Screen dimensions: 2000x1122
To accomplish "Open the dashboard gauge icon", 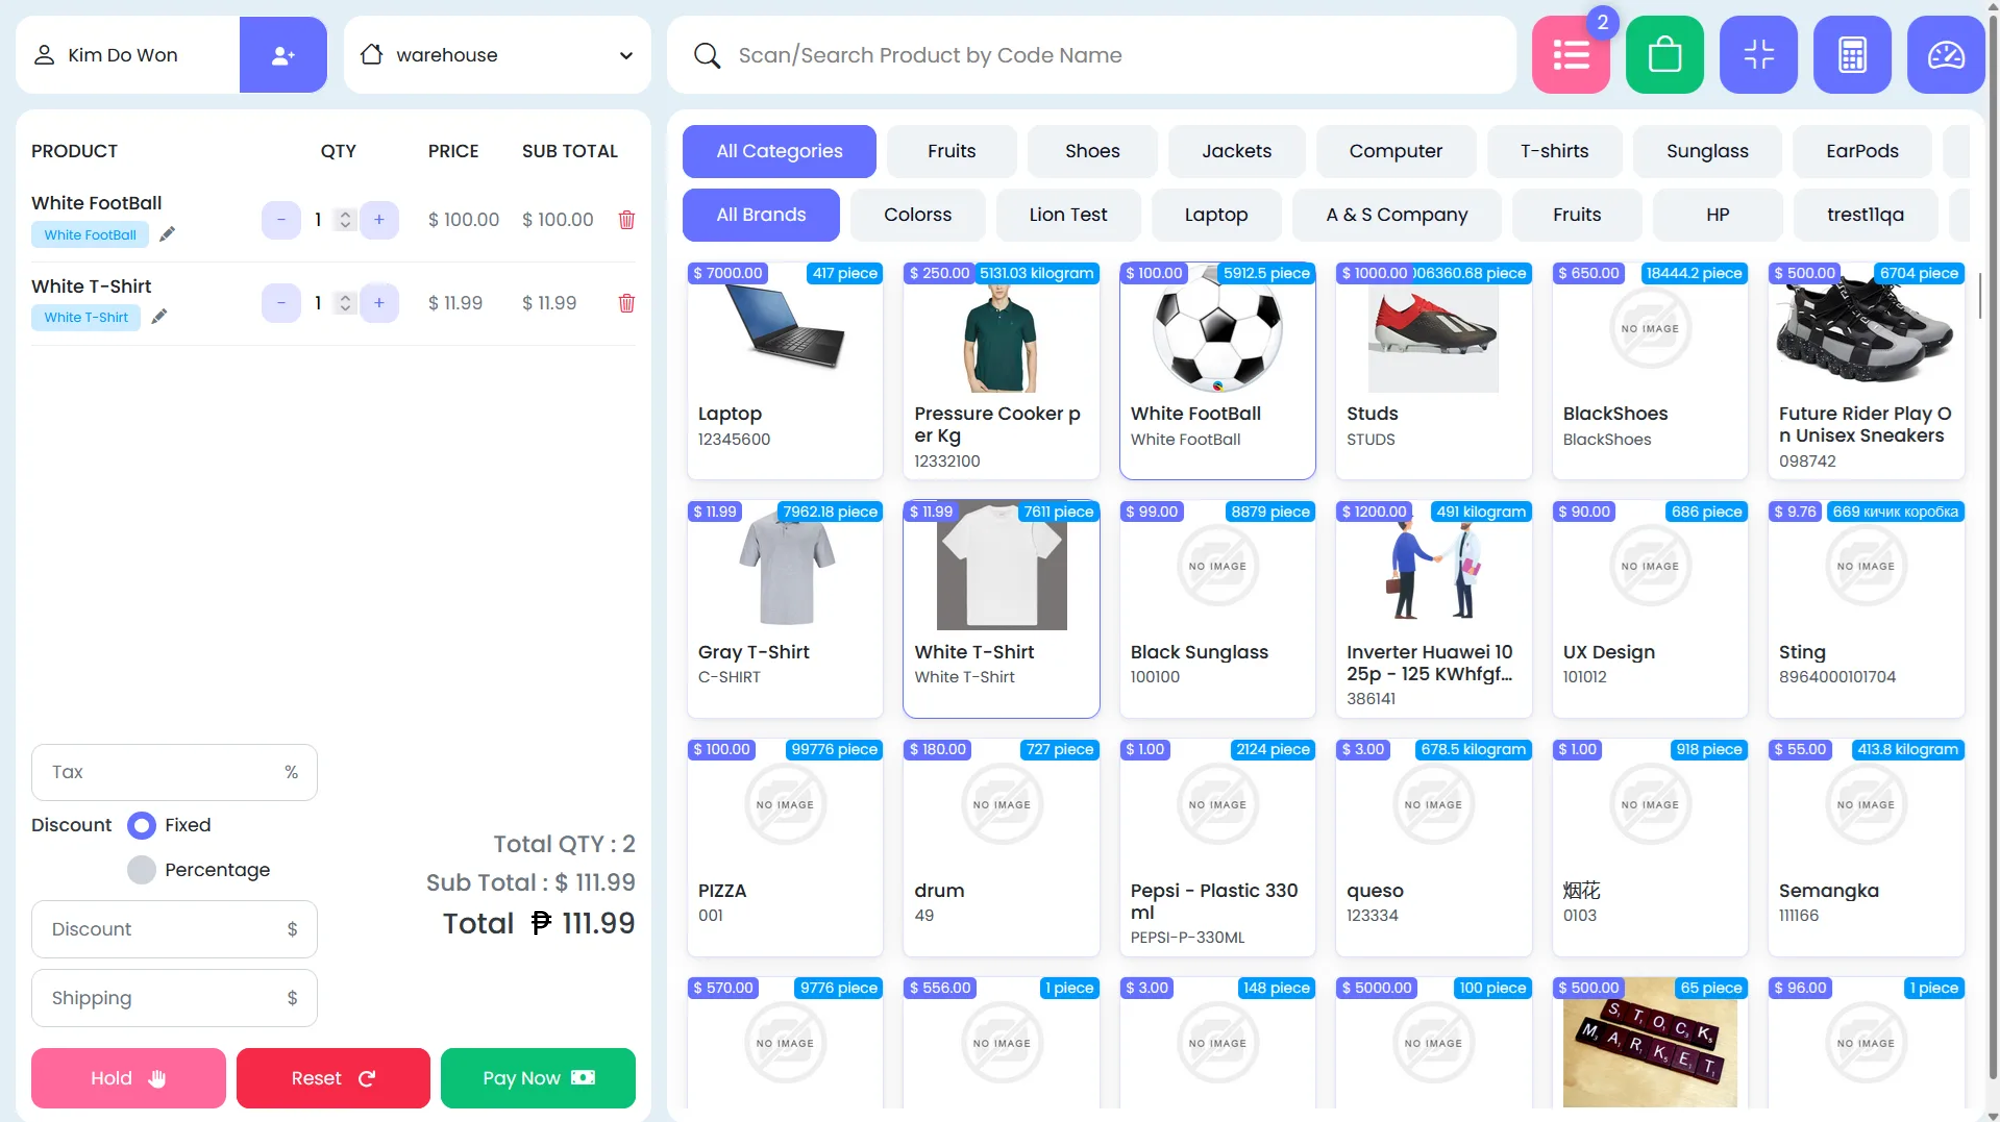I will 1945,55.
